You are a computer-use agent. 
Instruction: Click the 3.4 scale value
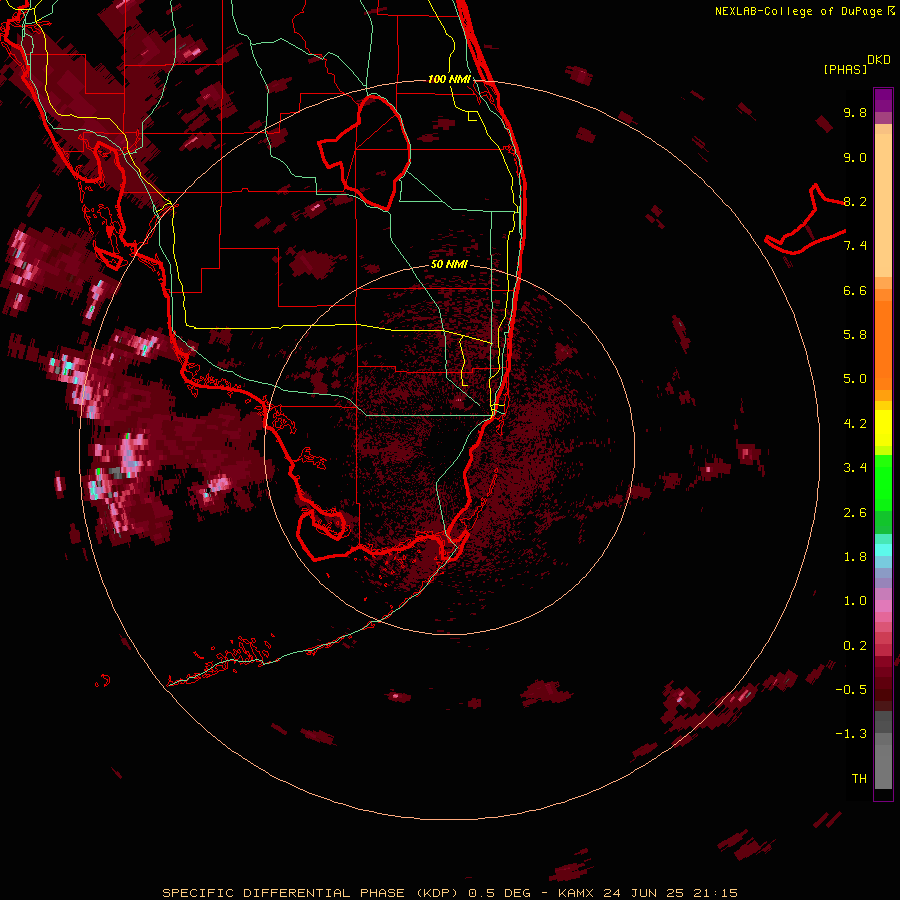tap(855, 468)
